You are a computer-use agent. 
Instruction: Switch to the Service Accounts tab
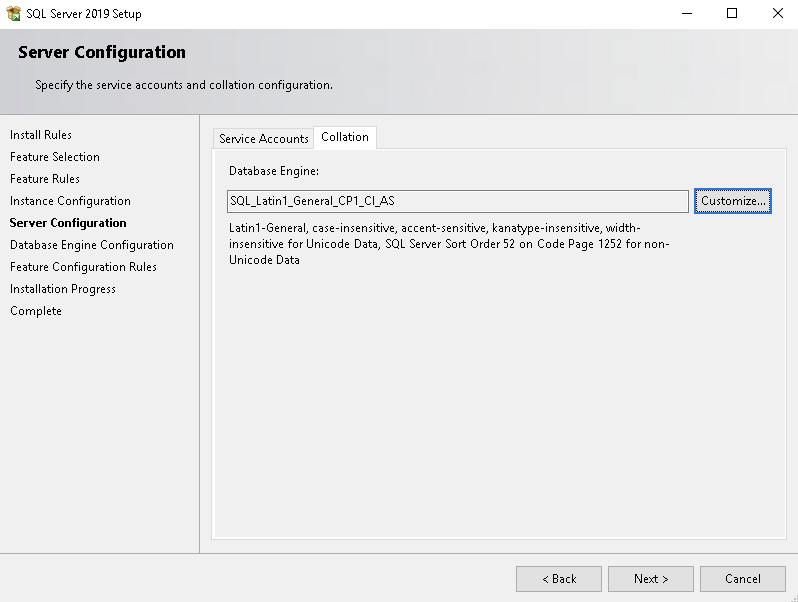[264, 138]
